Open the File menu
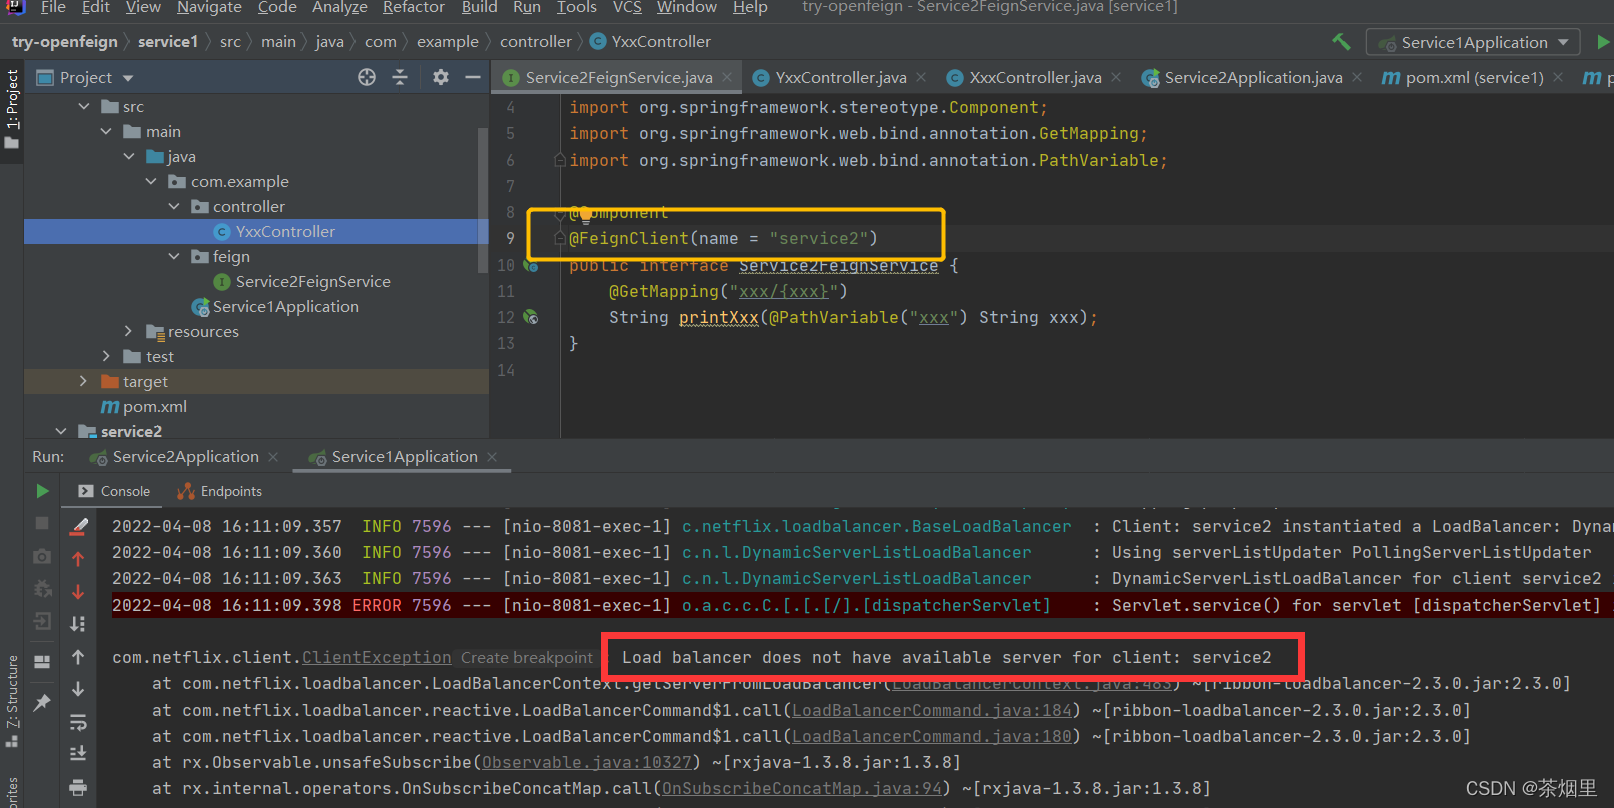 pyautogui.click(x=53, y=7)
